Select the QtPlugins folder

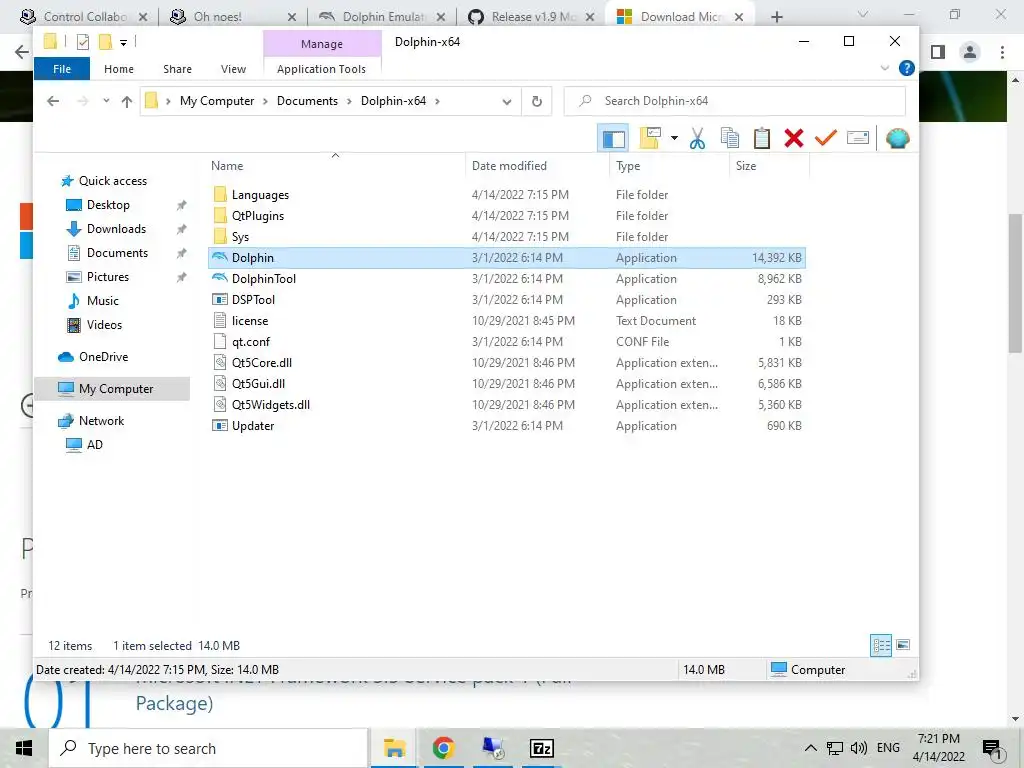coord(507,216)
